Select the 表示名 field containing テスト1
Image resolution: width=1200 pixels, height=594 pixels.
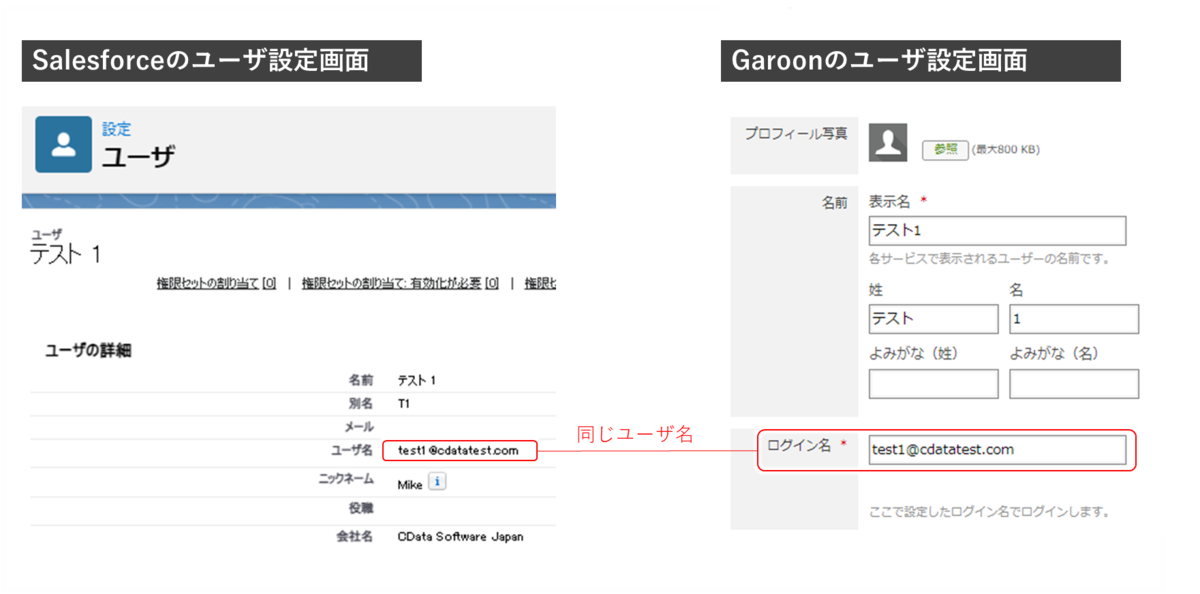(998, 231)
